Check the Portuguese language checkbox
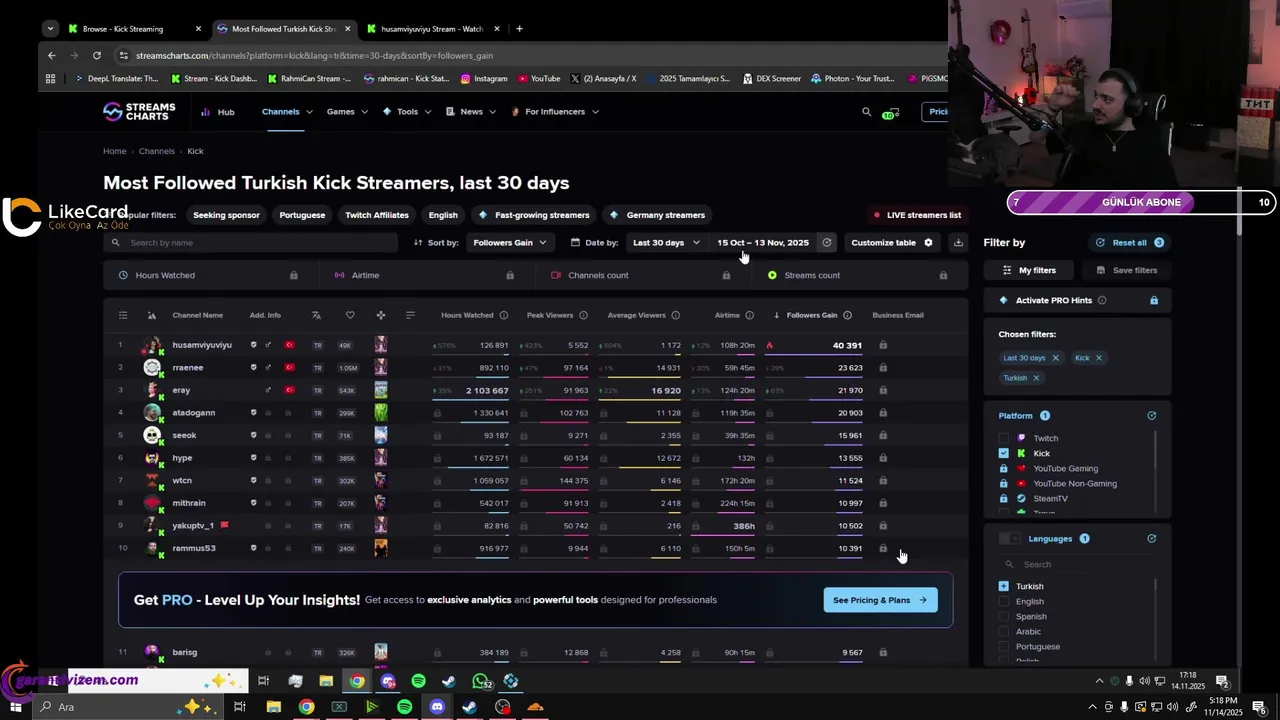 point(1004,646)
